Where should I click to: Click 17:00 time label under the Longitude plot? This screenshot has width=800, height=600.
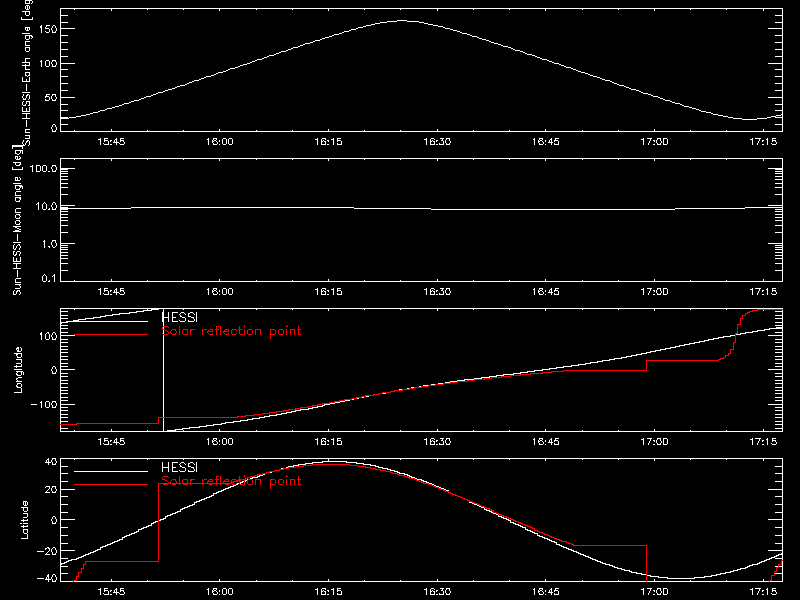pyautogui.click(x=655, y=441)
